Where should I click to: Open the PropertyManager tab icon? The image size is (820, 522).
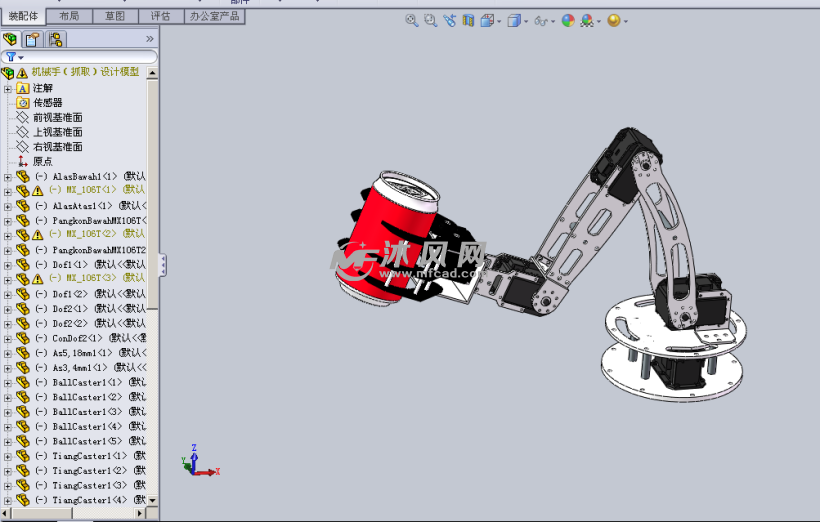click(x=33, y=39)
